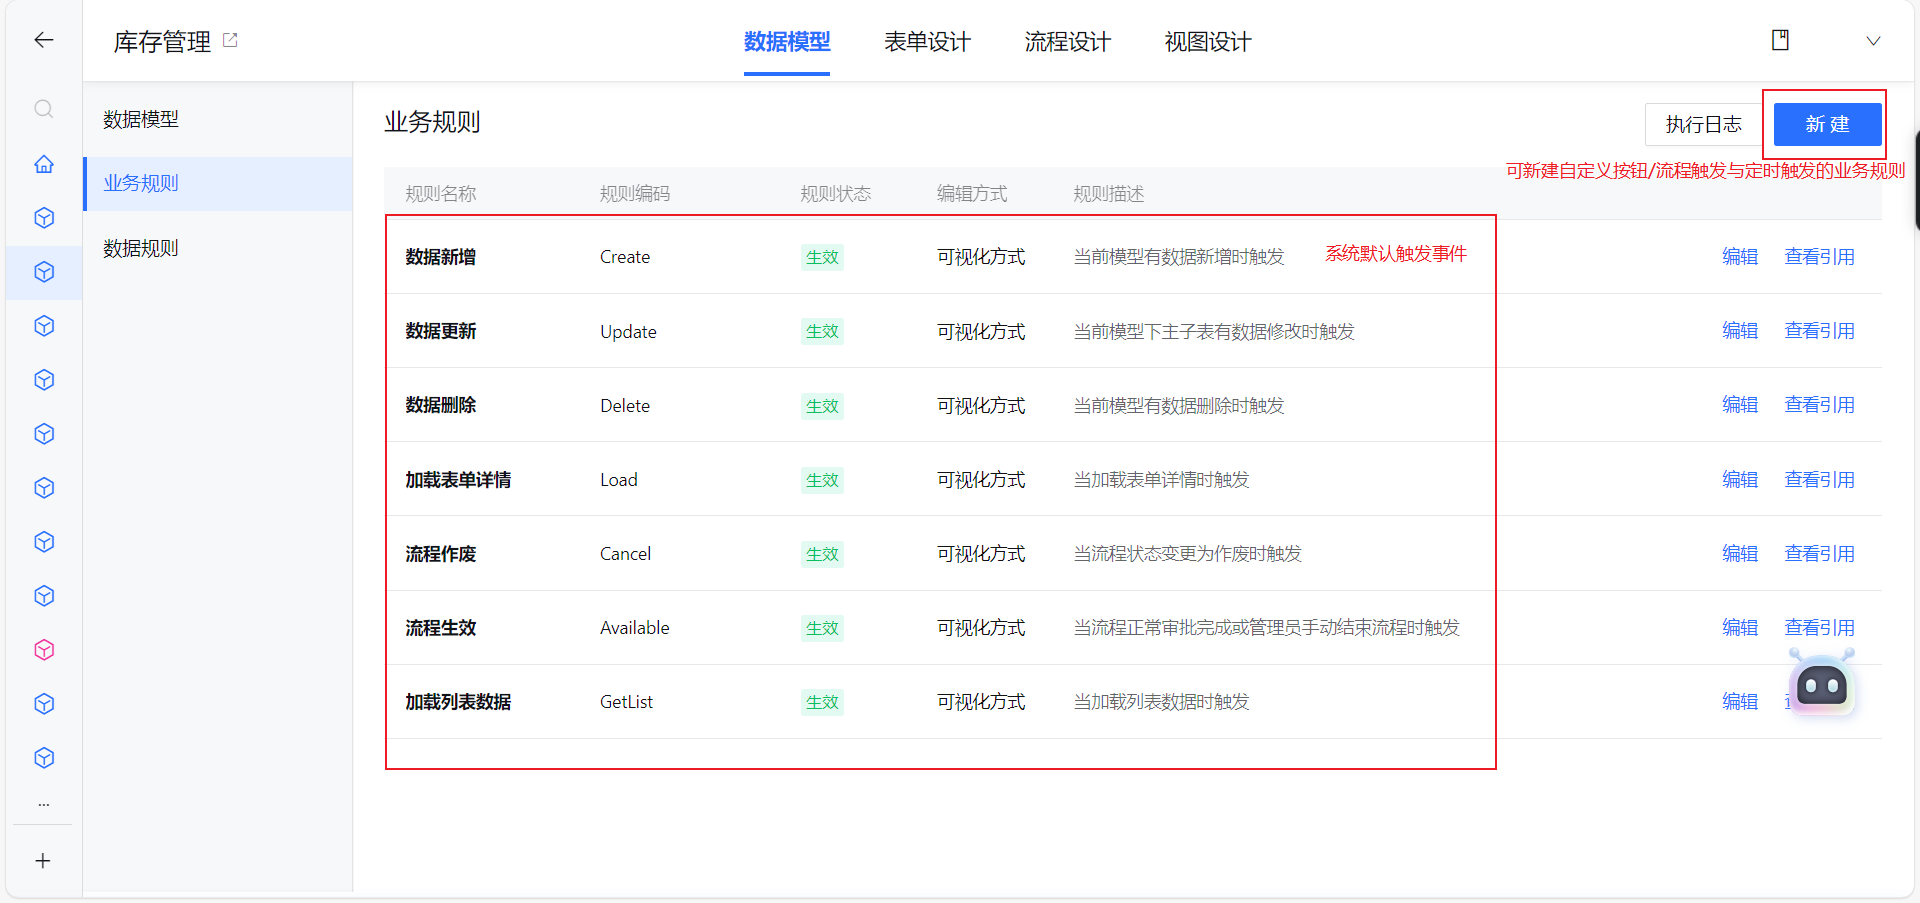Select the Load rule code cell
The height and width of the screenshot is (903, 1920).
pos(619,480)
